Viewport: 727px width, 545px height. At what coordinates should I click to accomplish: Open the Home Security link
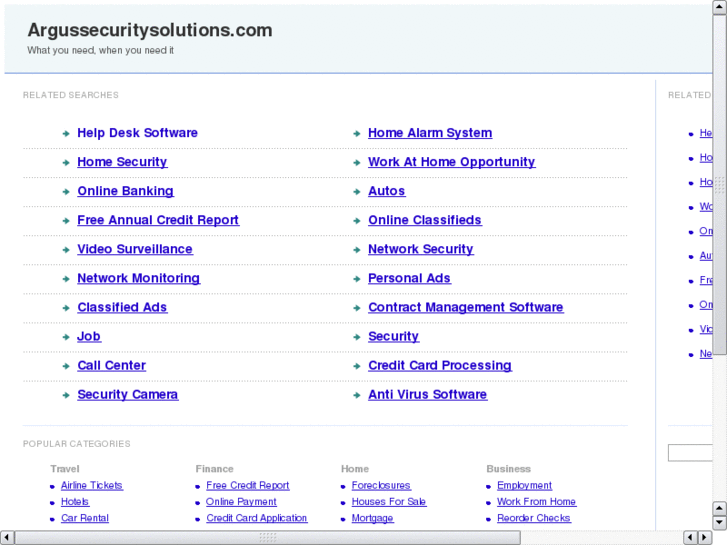pyautogui.click(x=122, y=162)
